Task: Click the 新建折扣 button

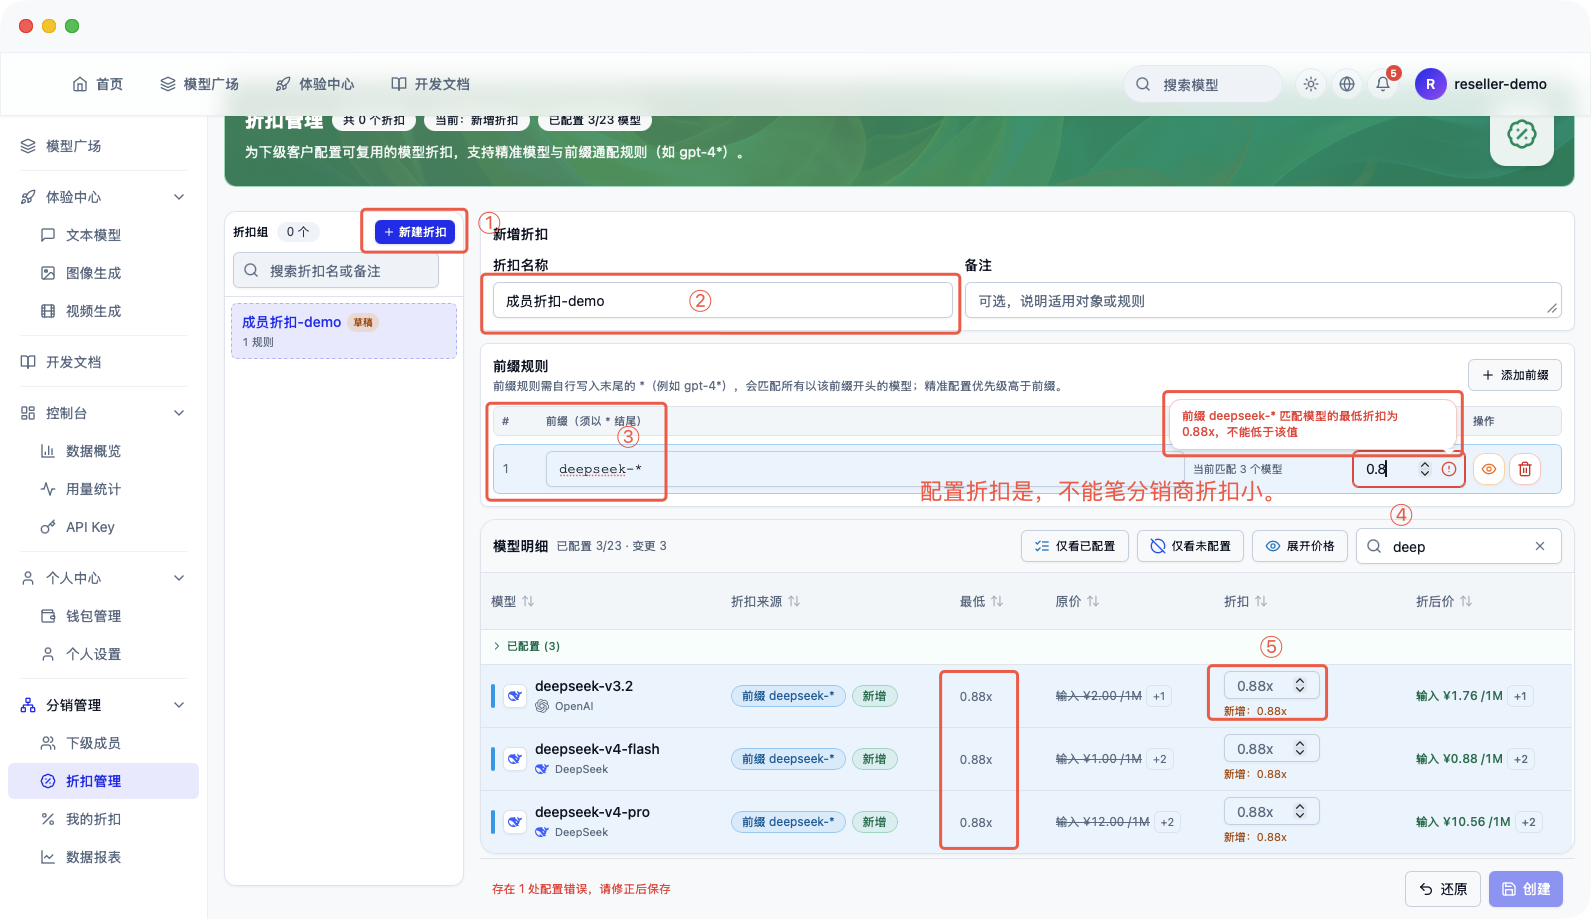Action: (415, 232)
